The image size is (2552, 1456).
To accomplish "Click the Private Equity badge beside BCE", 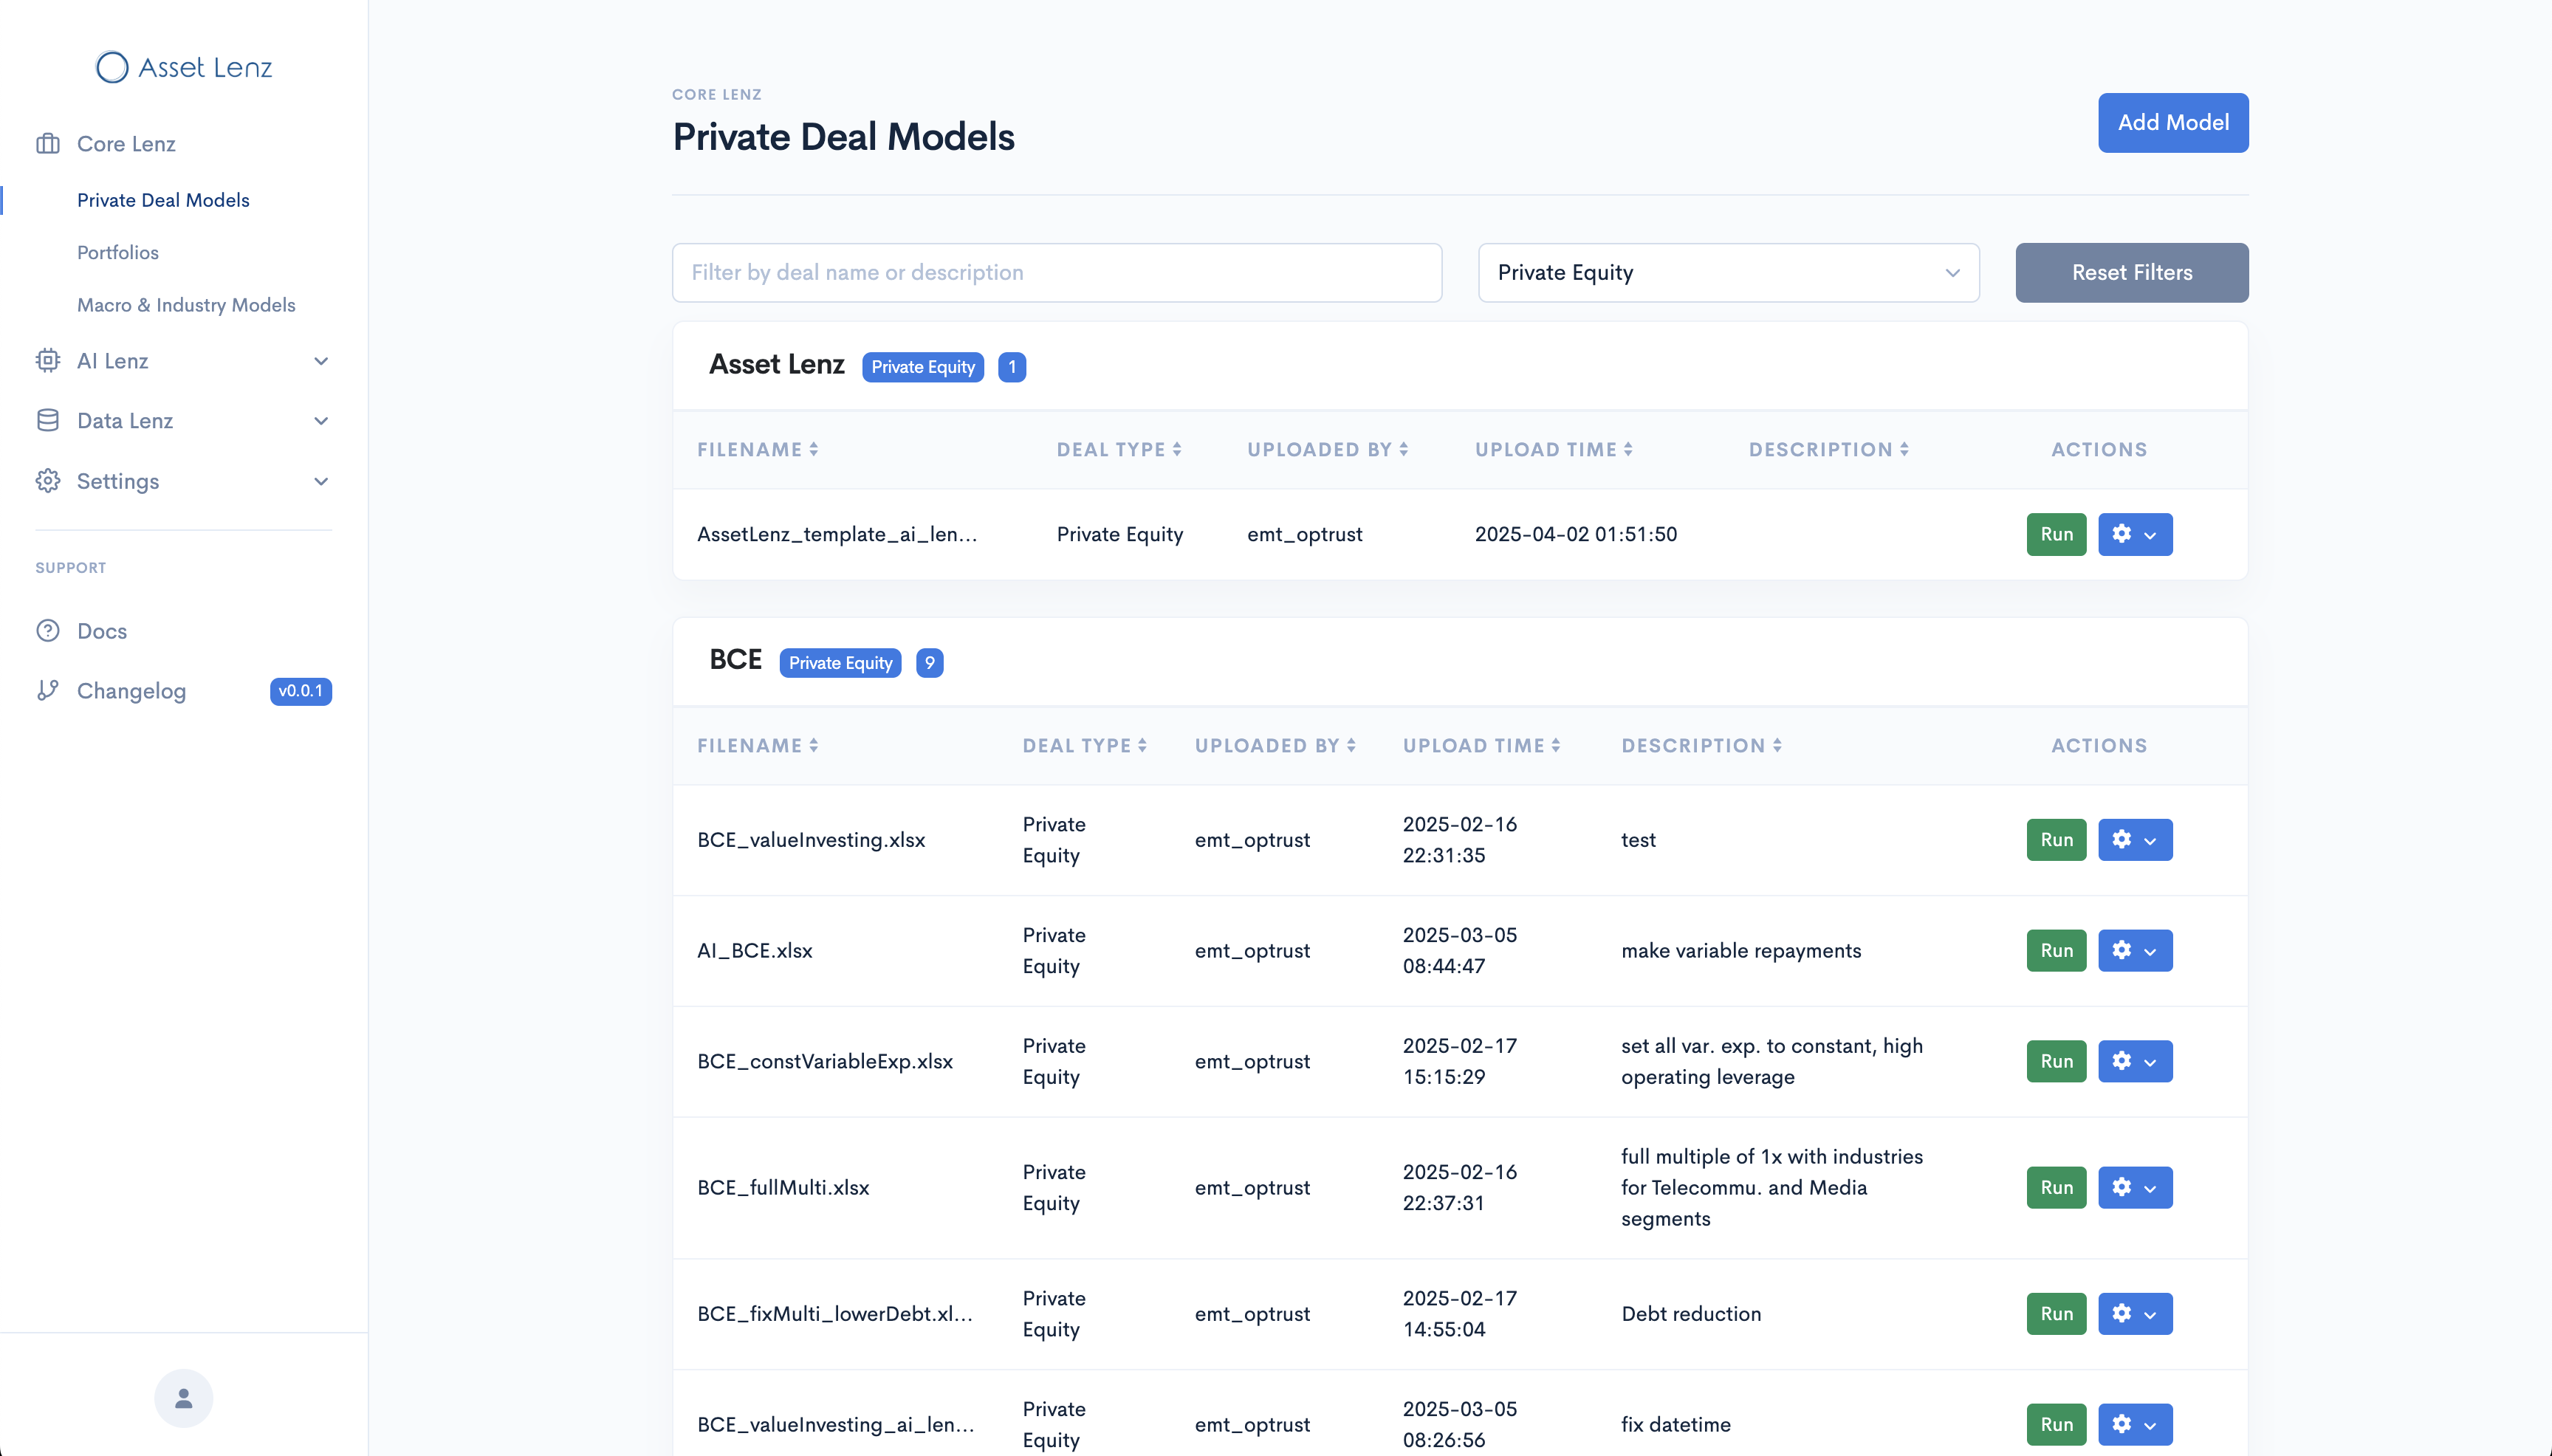I will point(840,663).
